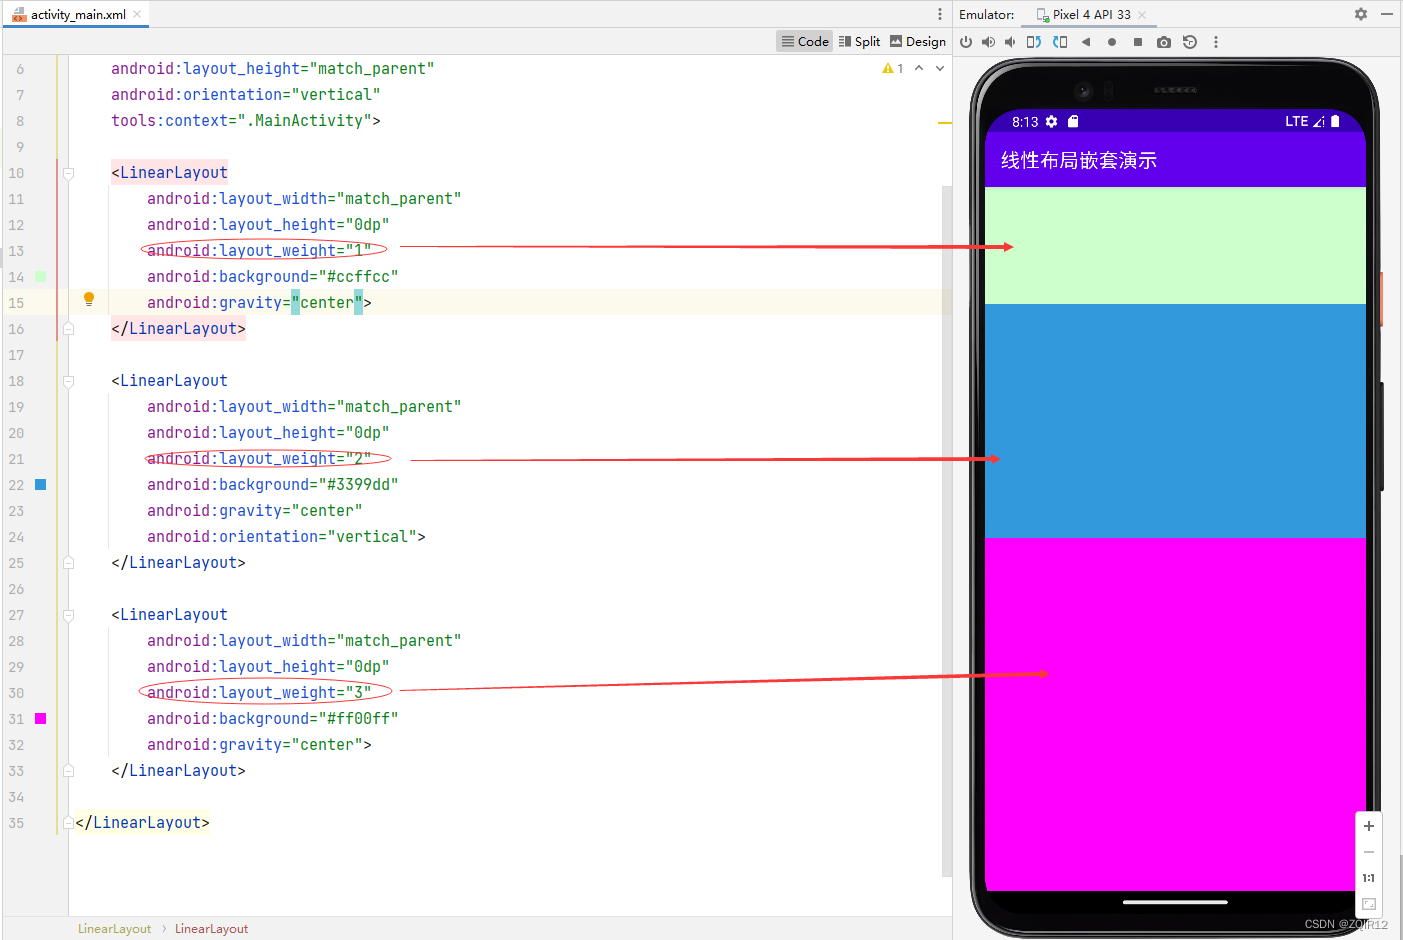The image size is (1403, 940).
Task: Collapse the LinearLayout at line 18
Action: tap(69, 381)
